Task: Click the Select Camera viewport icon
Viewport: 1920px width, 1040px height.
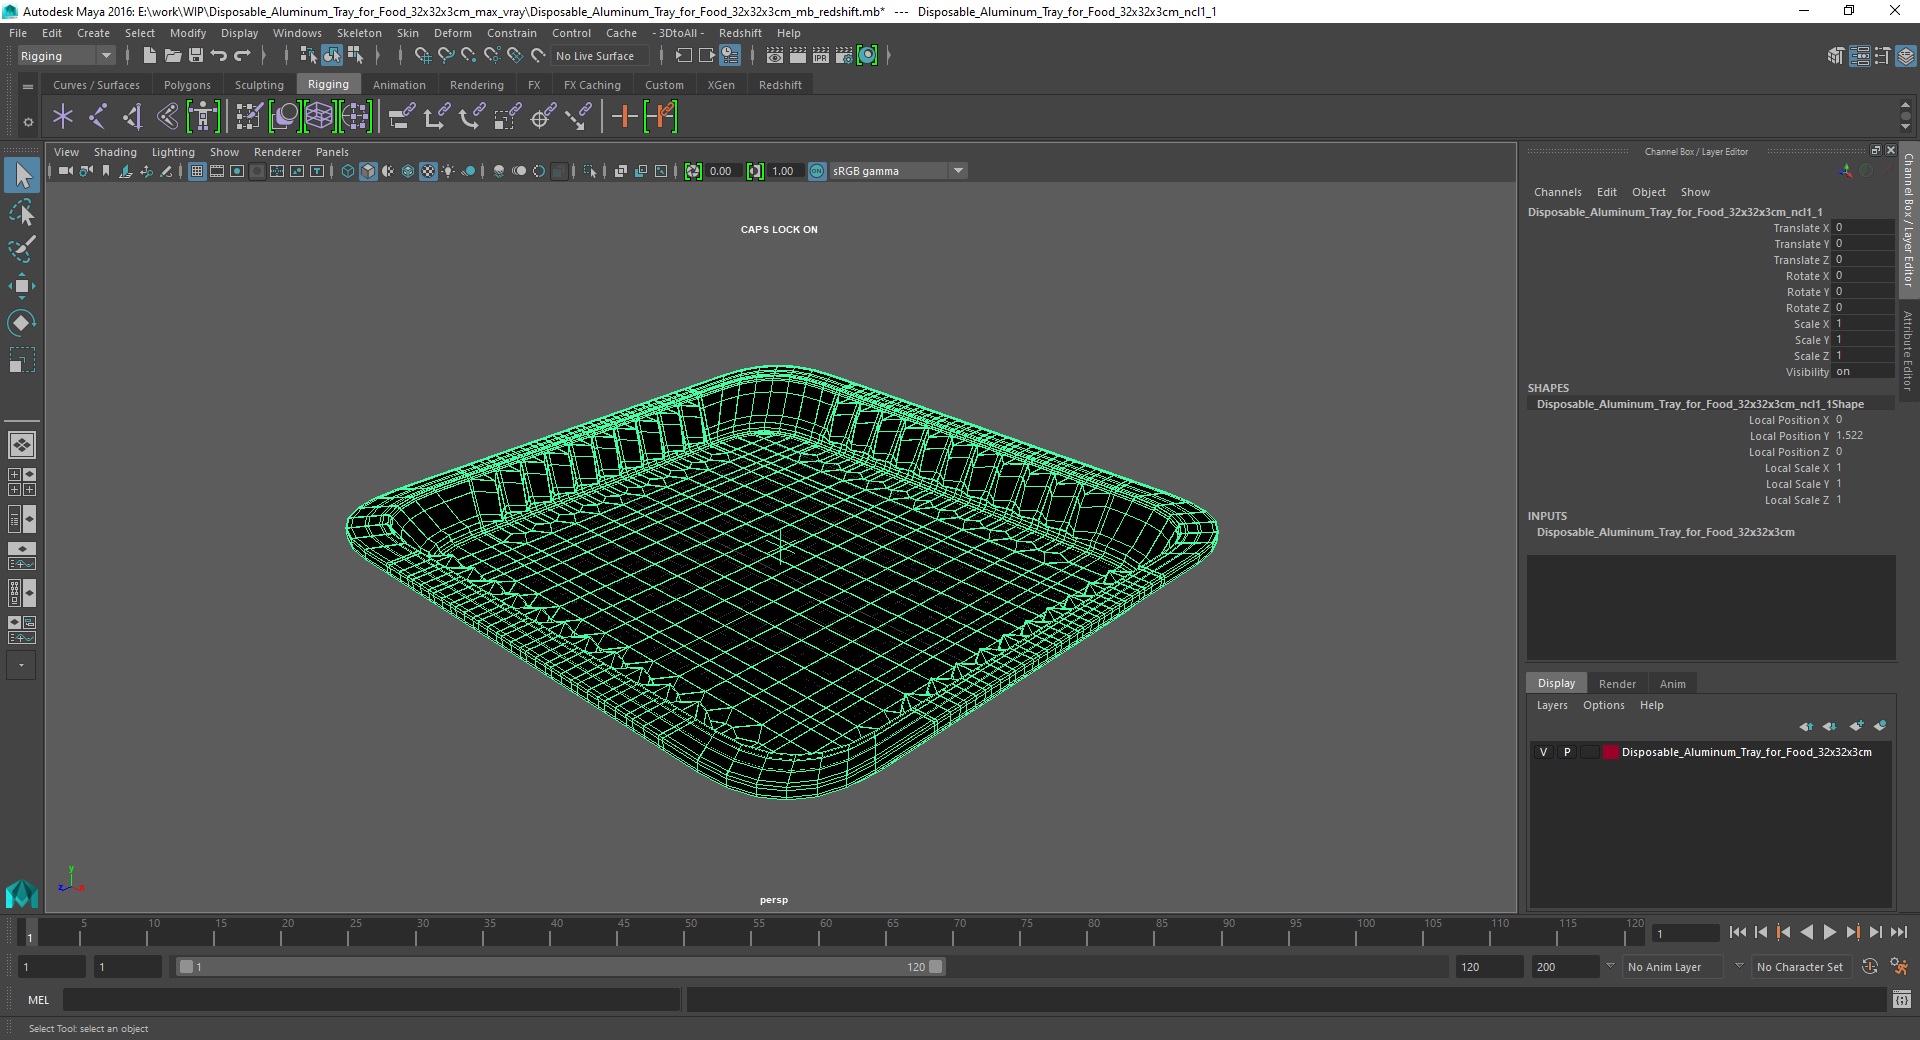Action: click(66, 171)
